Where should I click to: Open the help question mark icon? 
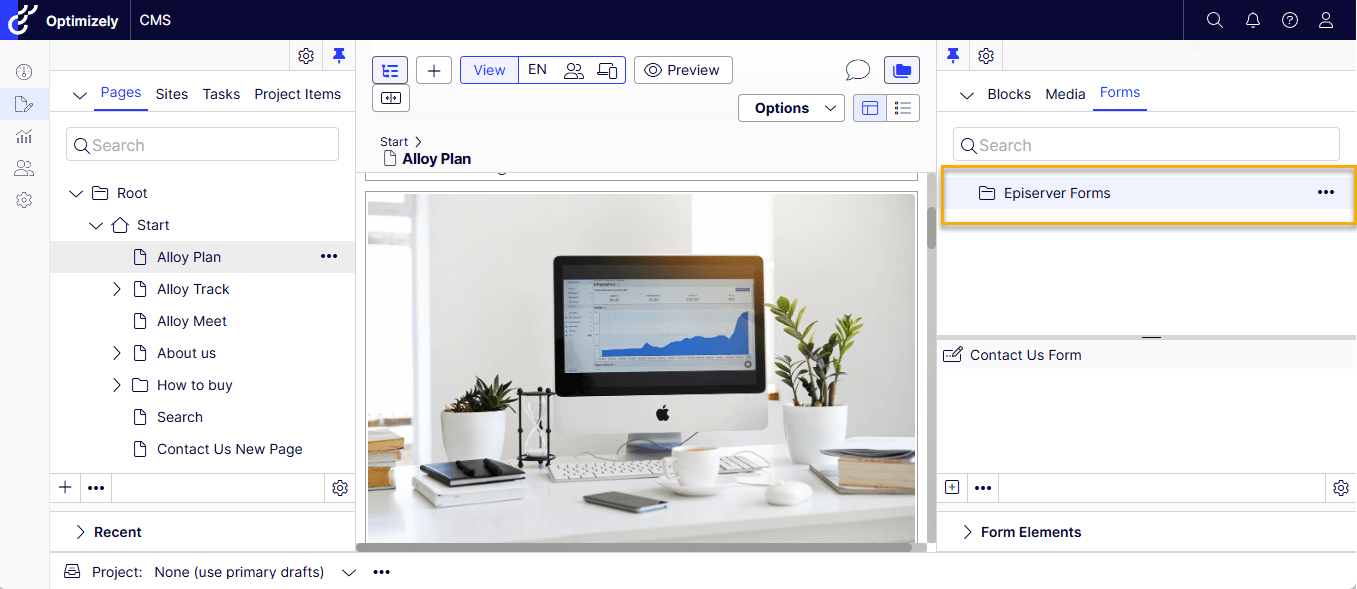1290,20
